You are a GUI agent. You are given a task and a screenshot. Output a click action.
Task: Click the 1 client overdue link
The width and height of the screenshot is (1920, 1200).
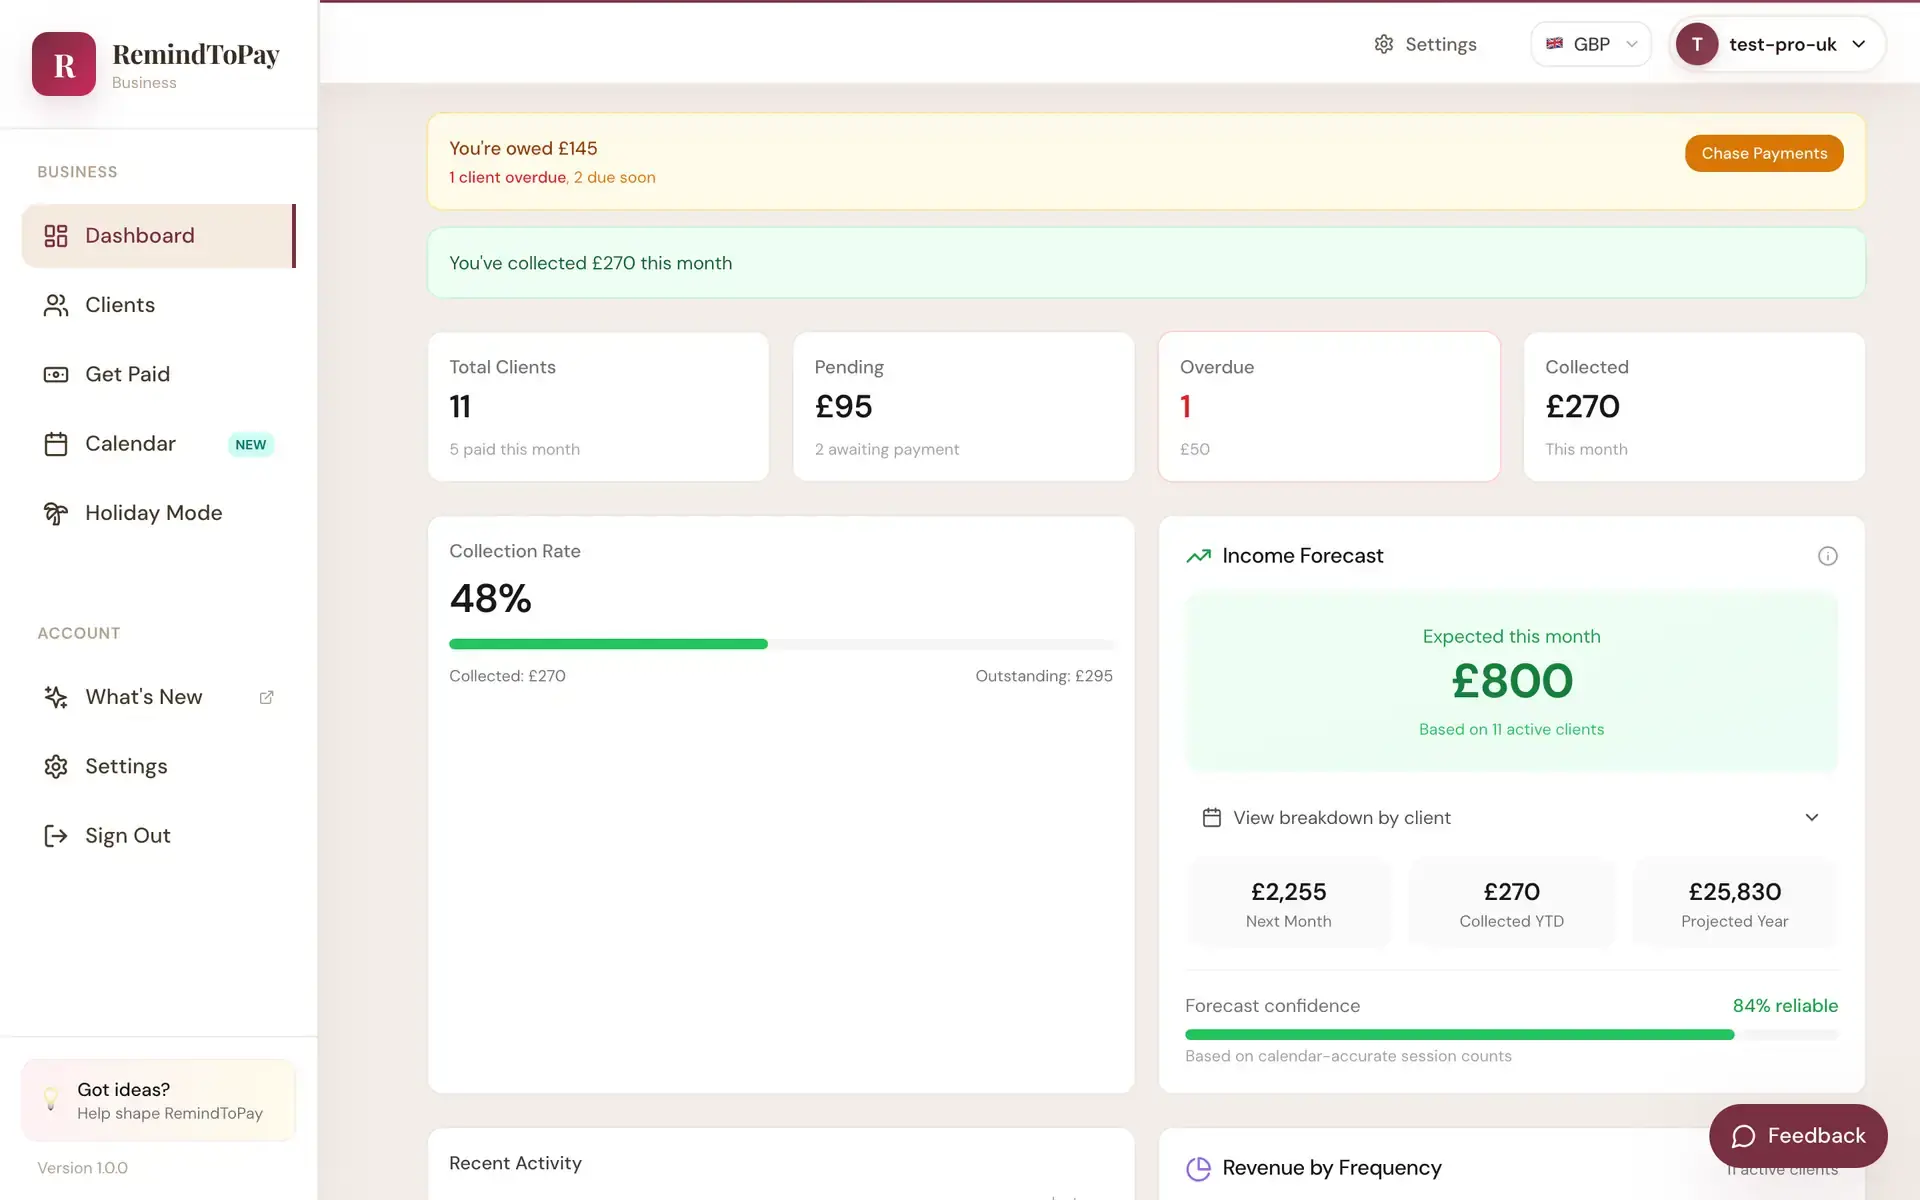[507, 177]
